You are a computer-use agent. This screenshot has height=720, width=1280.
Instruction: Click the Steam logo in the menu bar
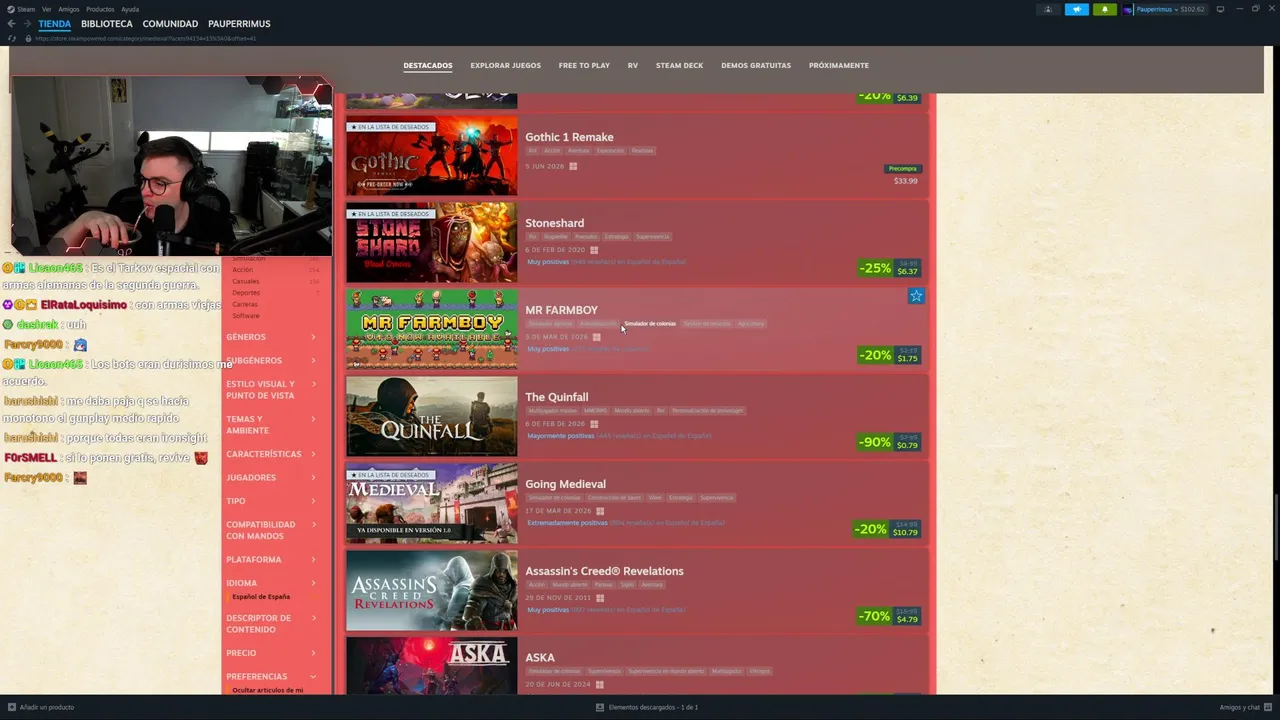click(12, 9)
